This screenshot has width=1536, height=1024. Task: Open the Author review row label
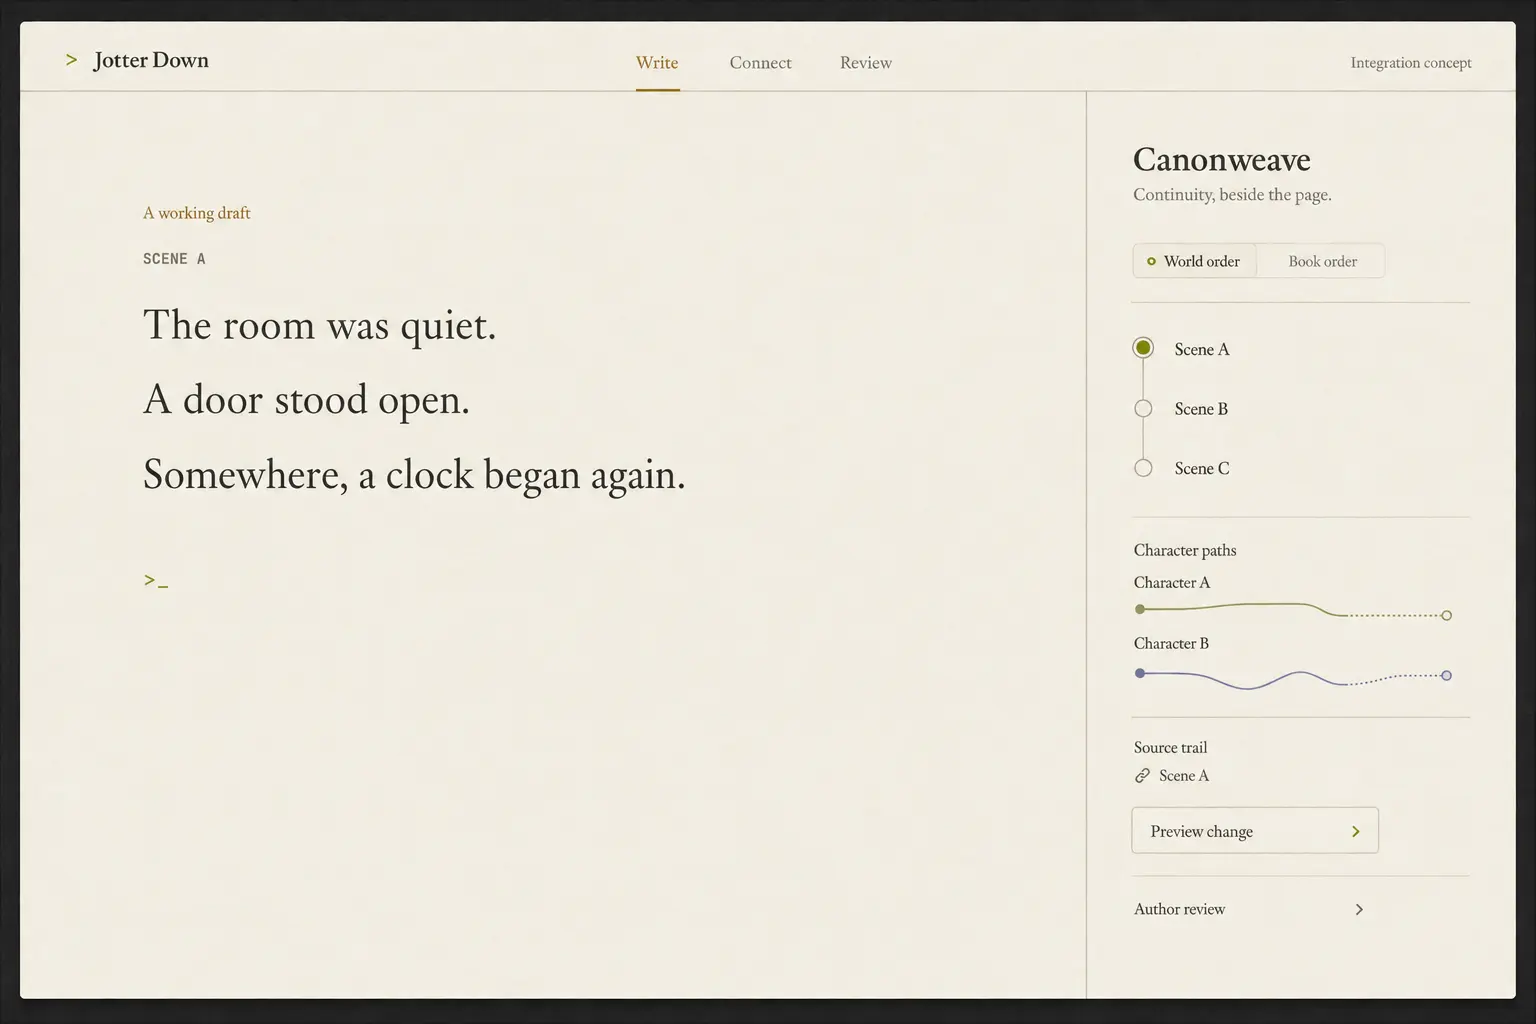[x=1179, y=909]
